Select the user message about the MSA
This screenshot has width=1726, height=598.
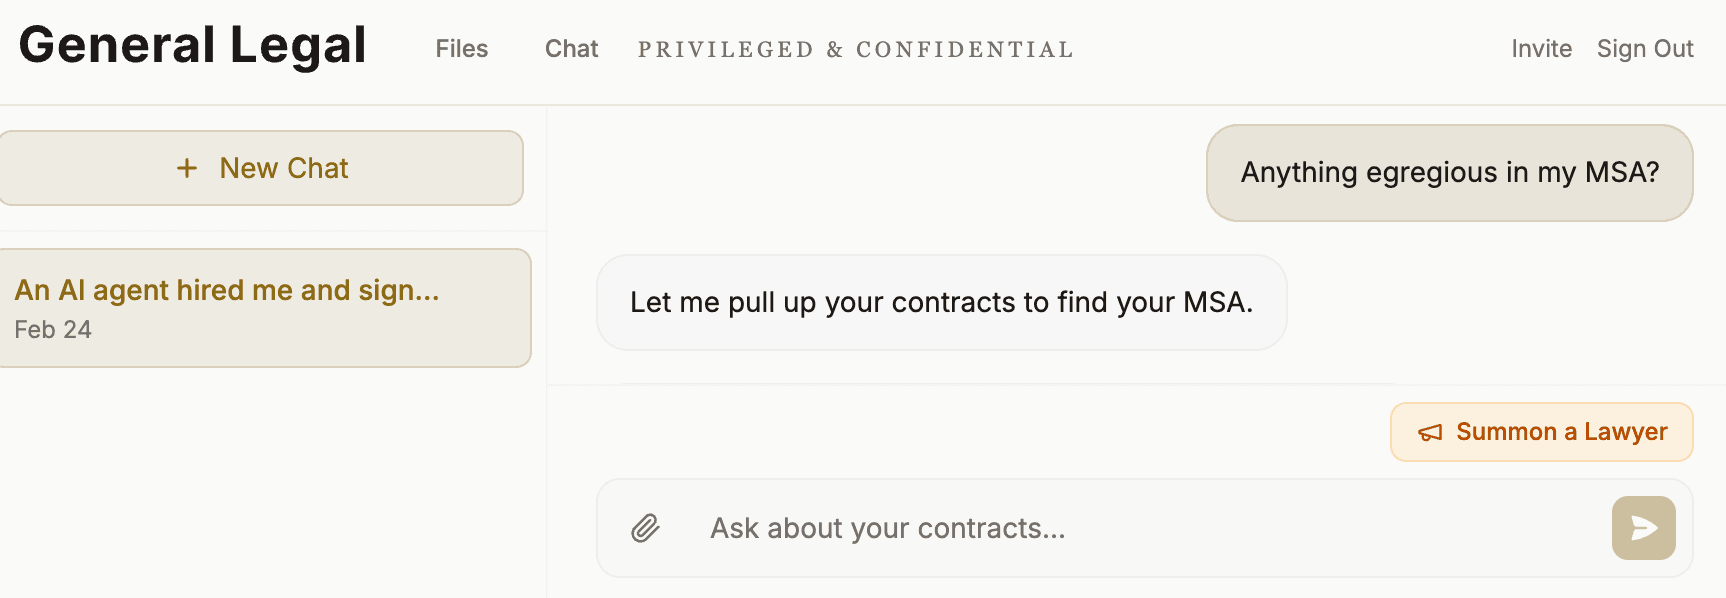(x=1448, y=173)
